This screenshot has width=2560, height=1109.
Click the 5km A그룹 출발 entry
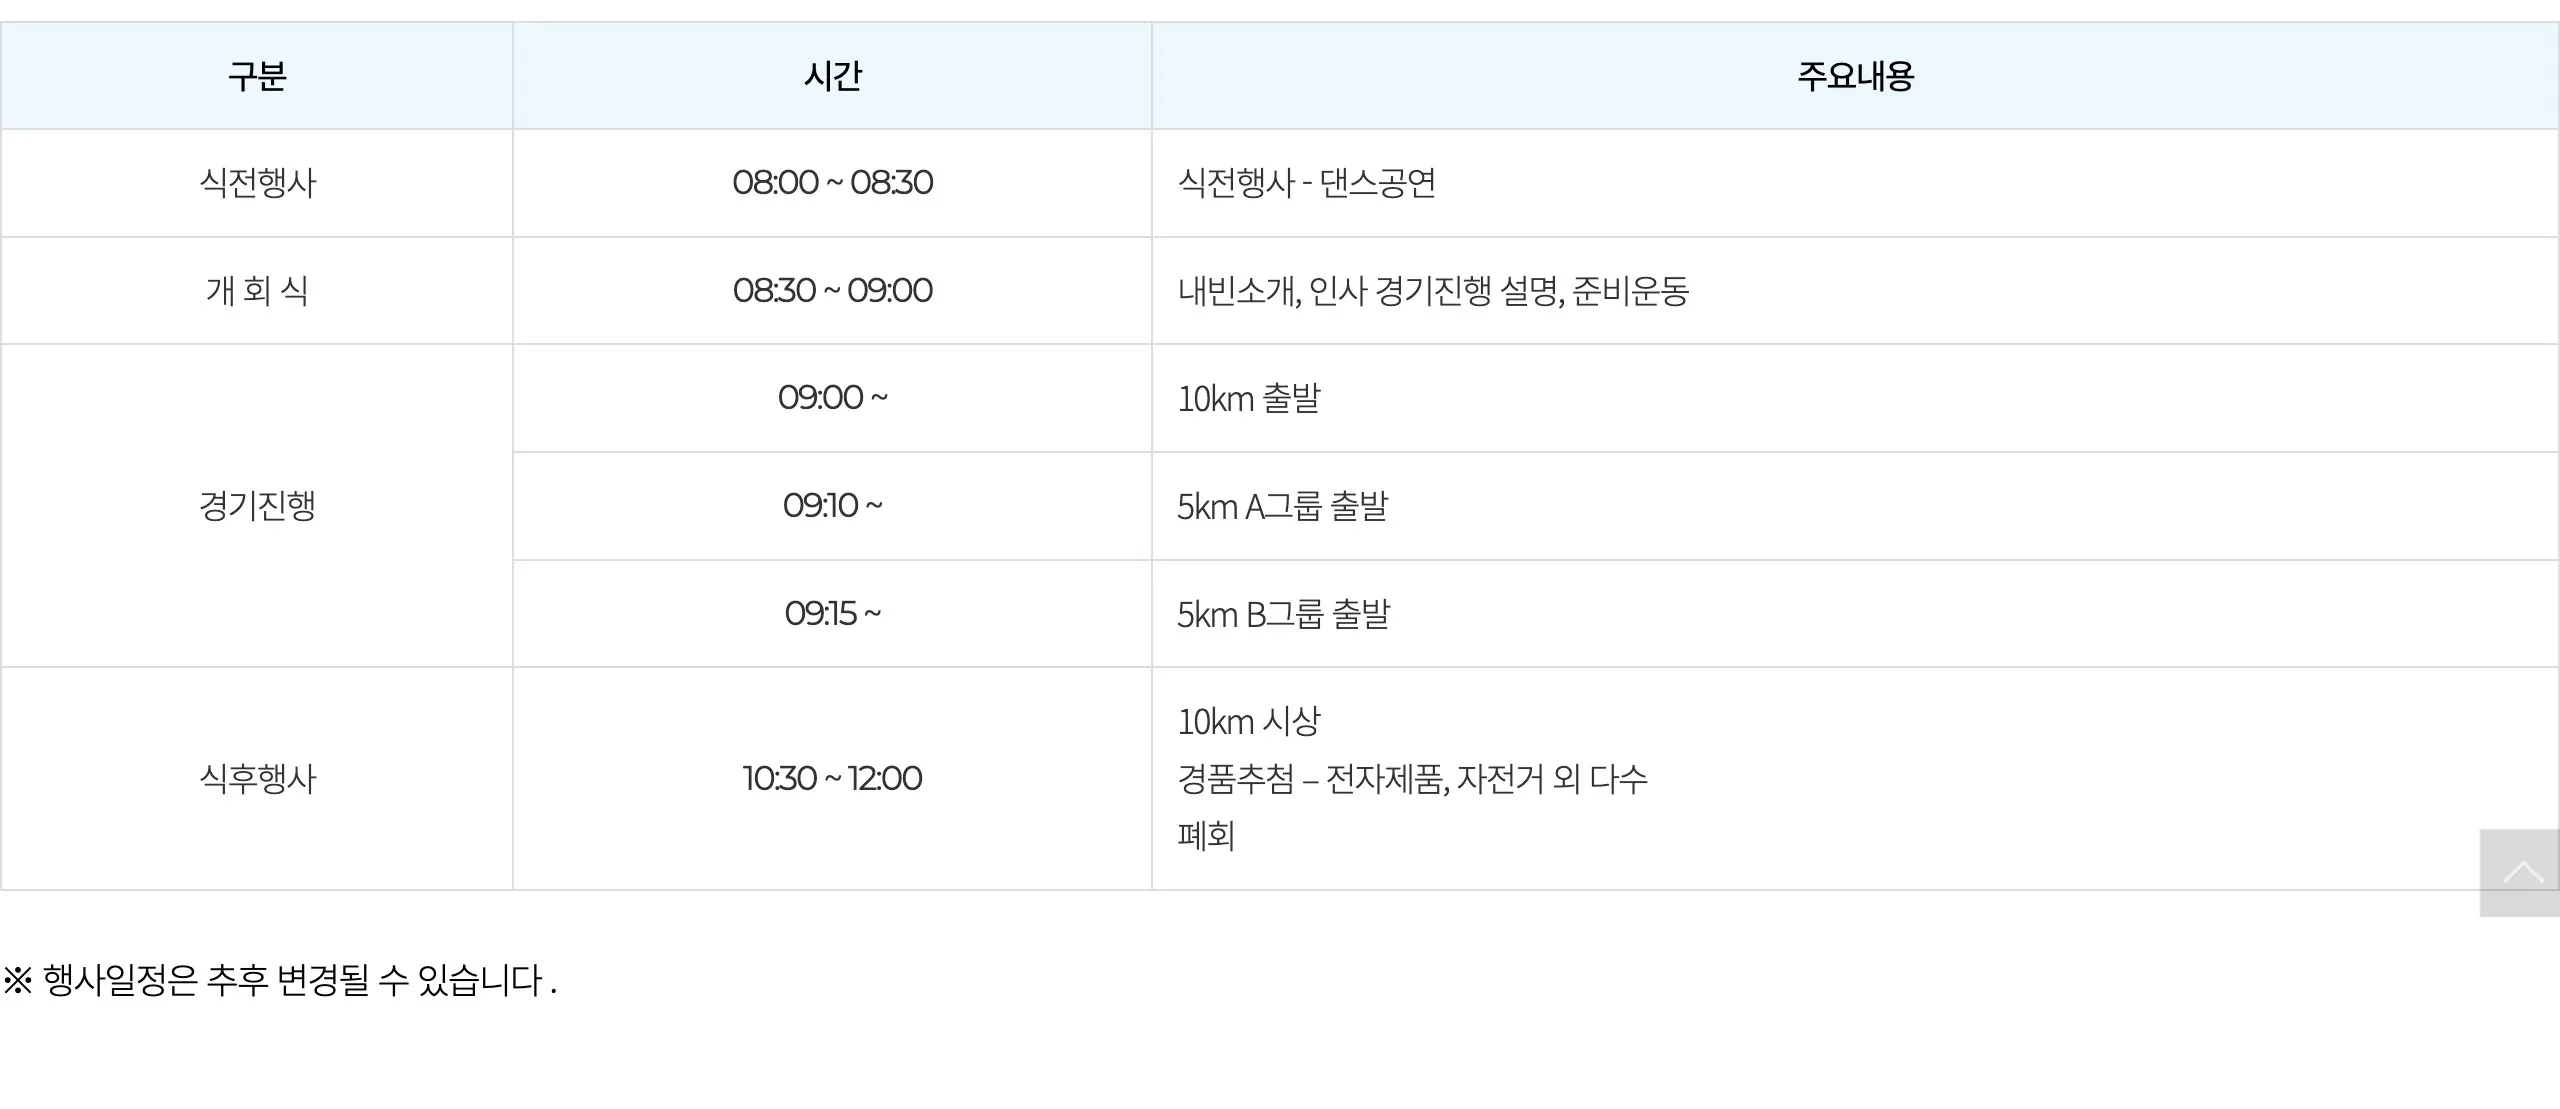click(1283, 507)
